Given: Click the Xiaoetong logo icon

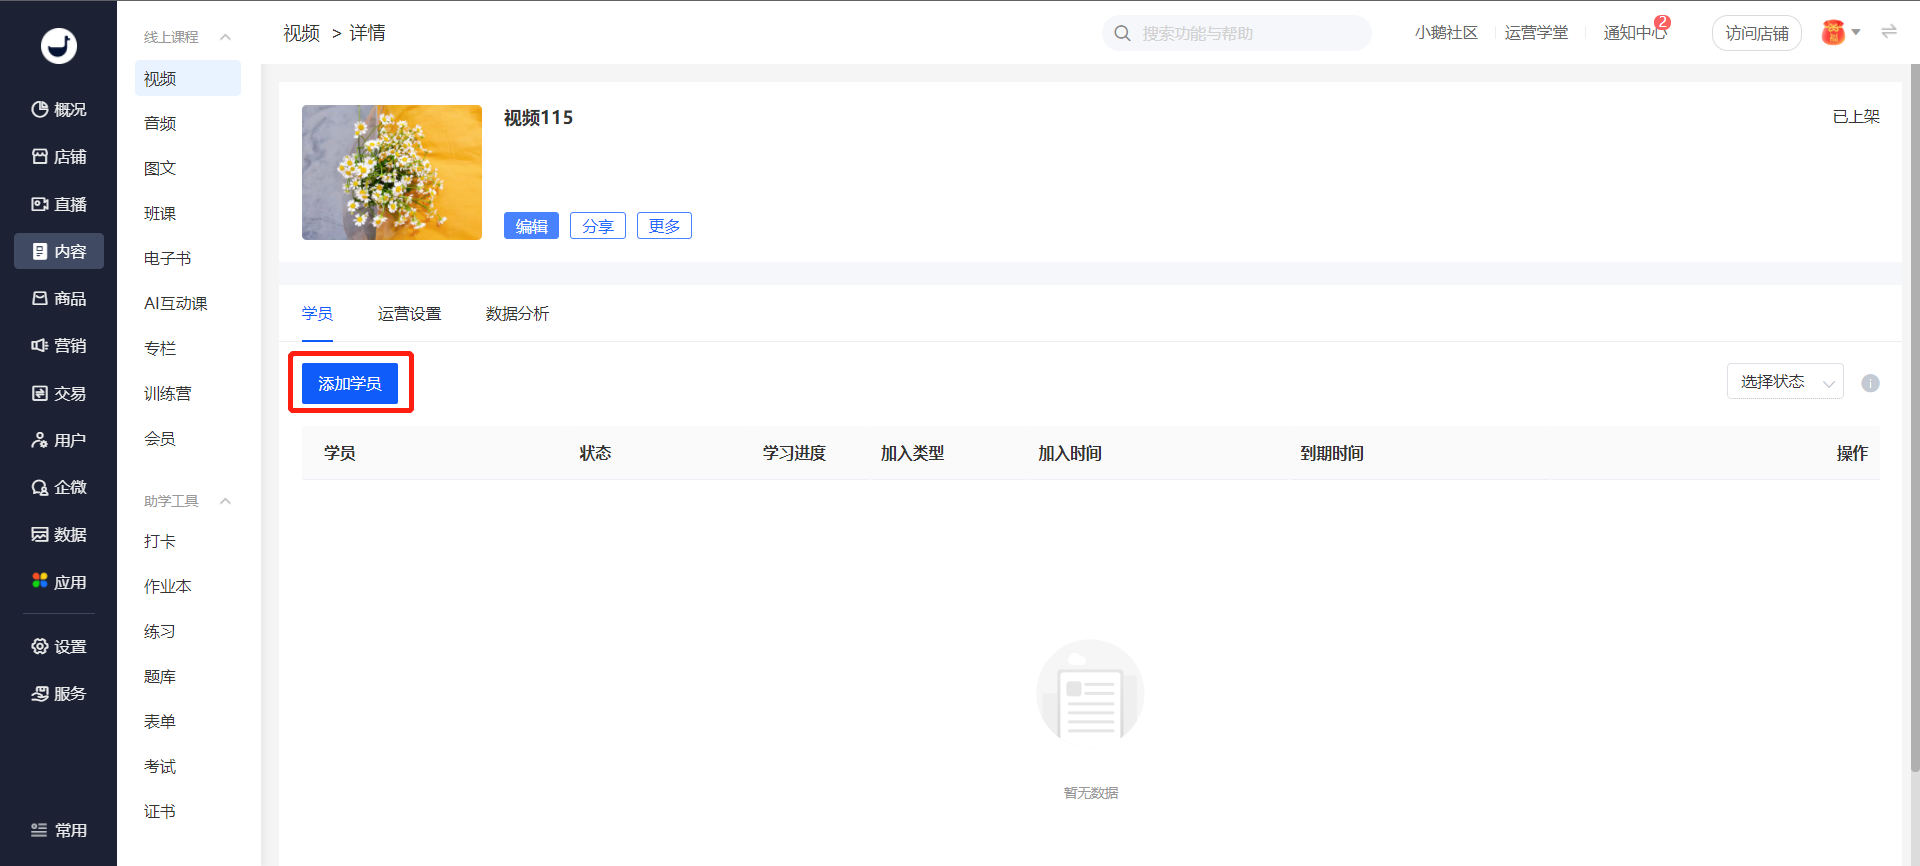Looking at the screenshot, I should point(58,45).
